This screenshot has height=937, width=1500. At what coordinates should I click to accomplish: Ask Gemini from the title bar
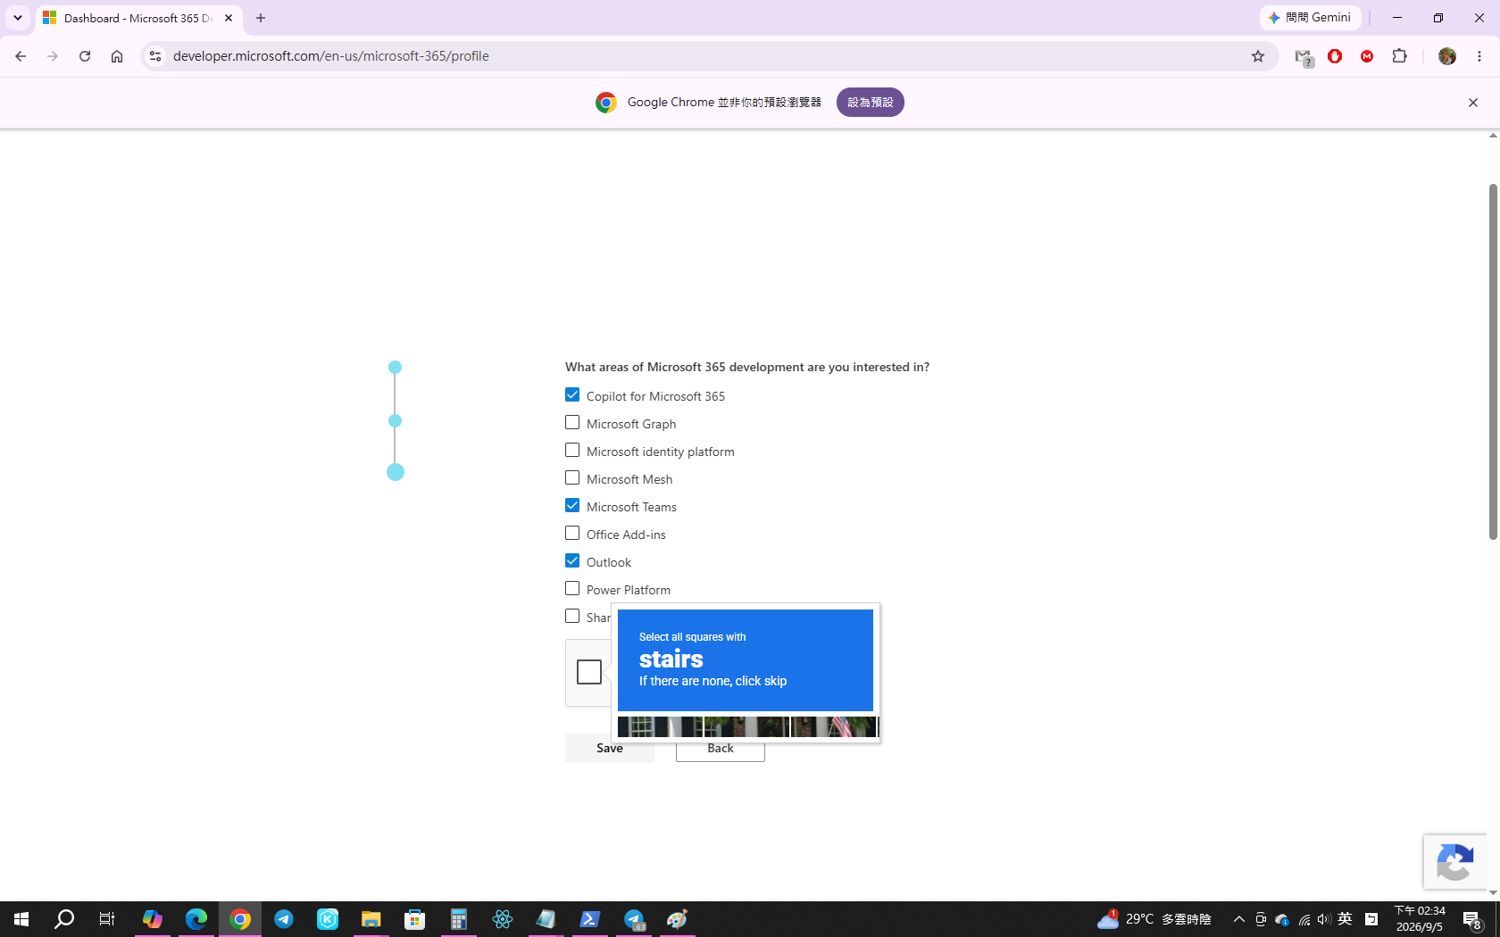tap(1310, 18)
